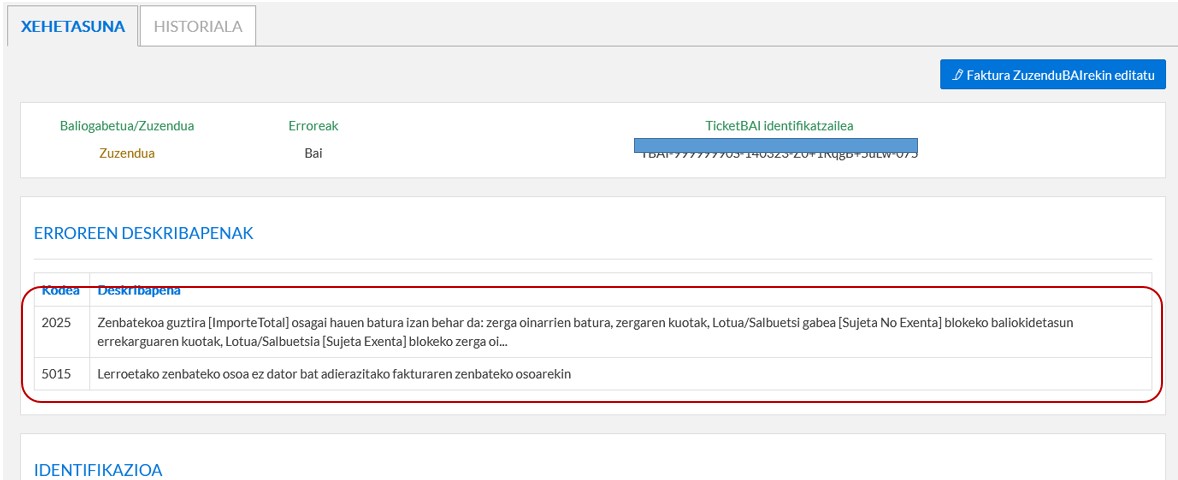Switch to the HISTORIALA tab
This screenshot has width=1178, height=480.
(198, 27)
